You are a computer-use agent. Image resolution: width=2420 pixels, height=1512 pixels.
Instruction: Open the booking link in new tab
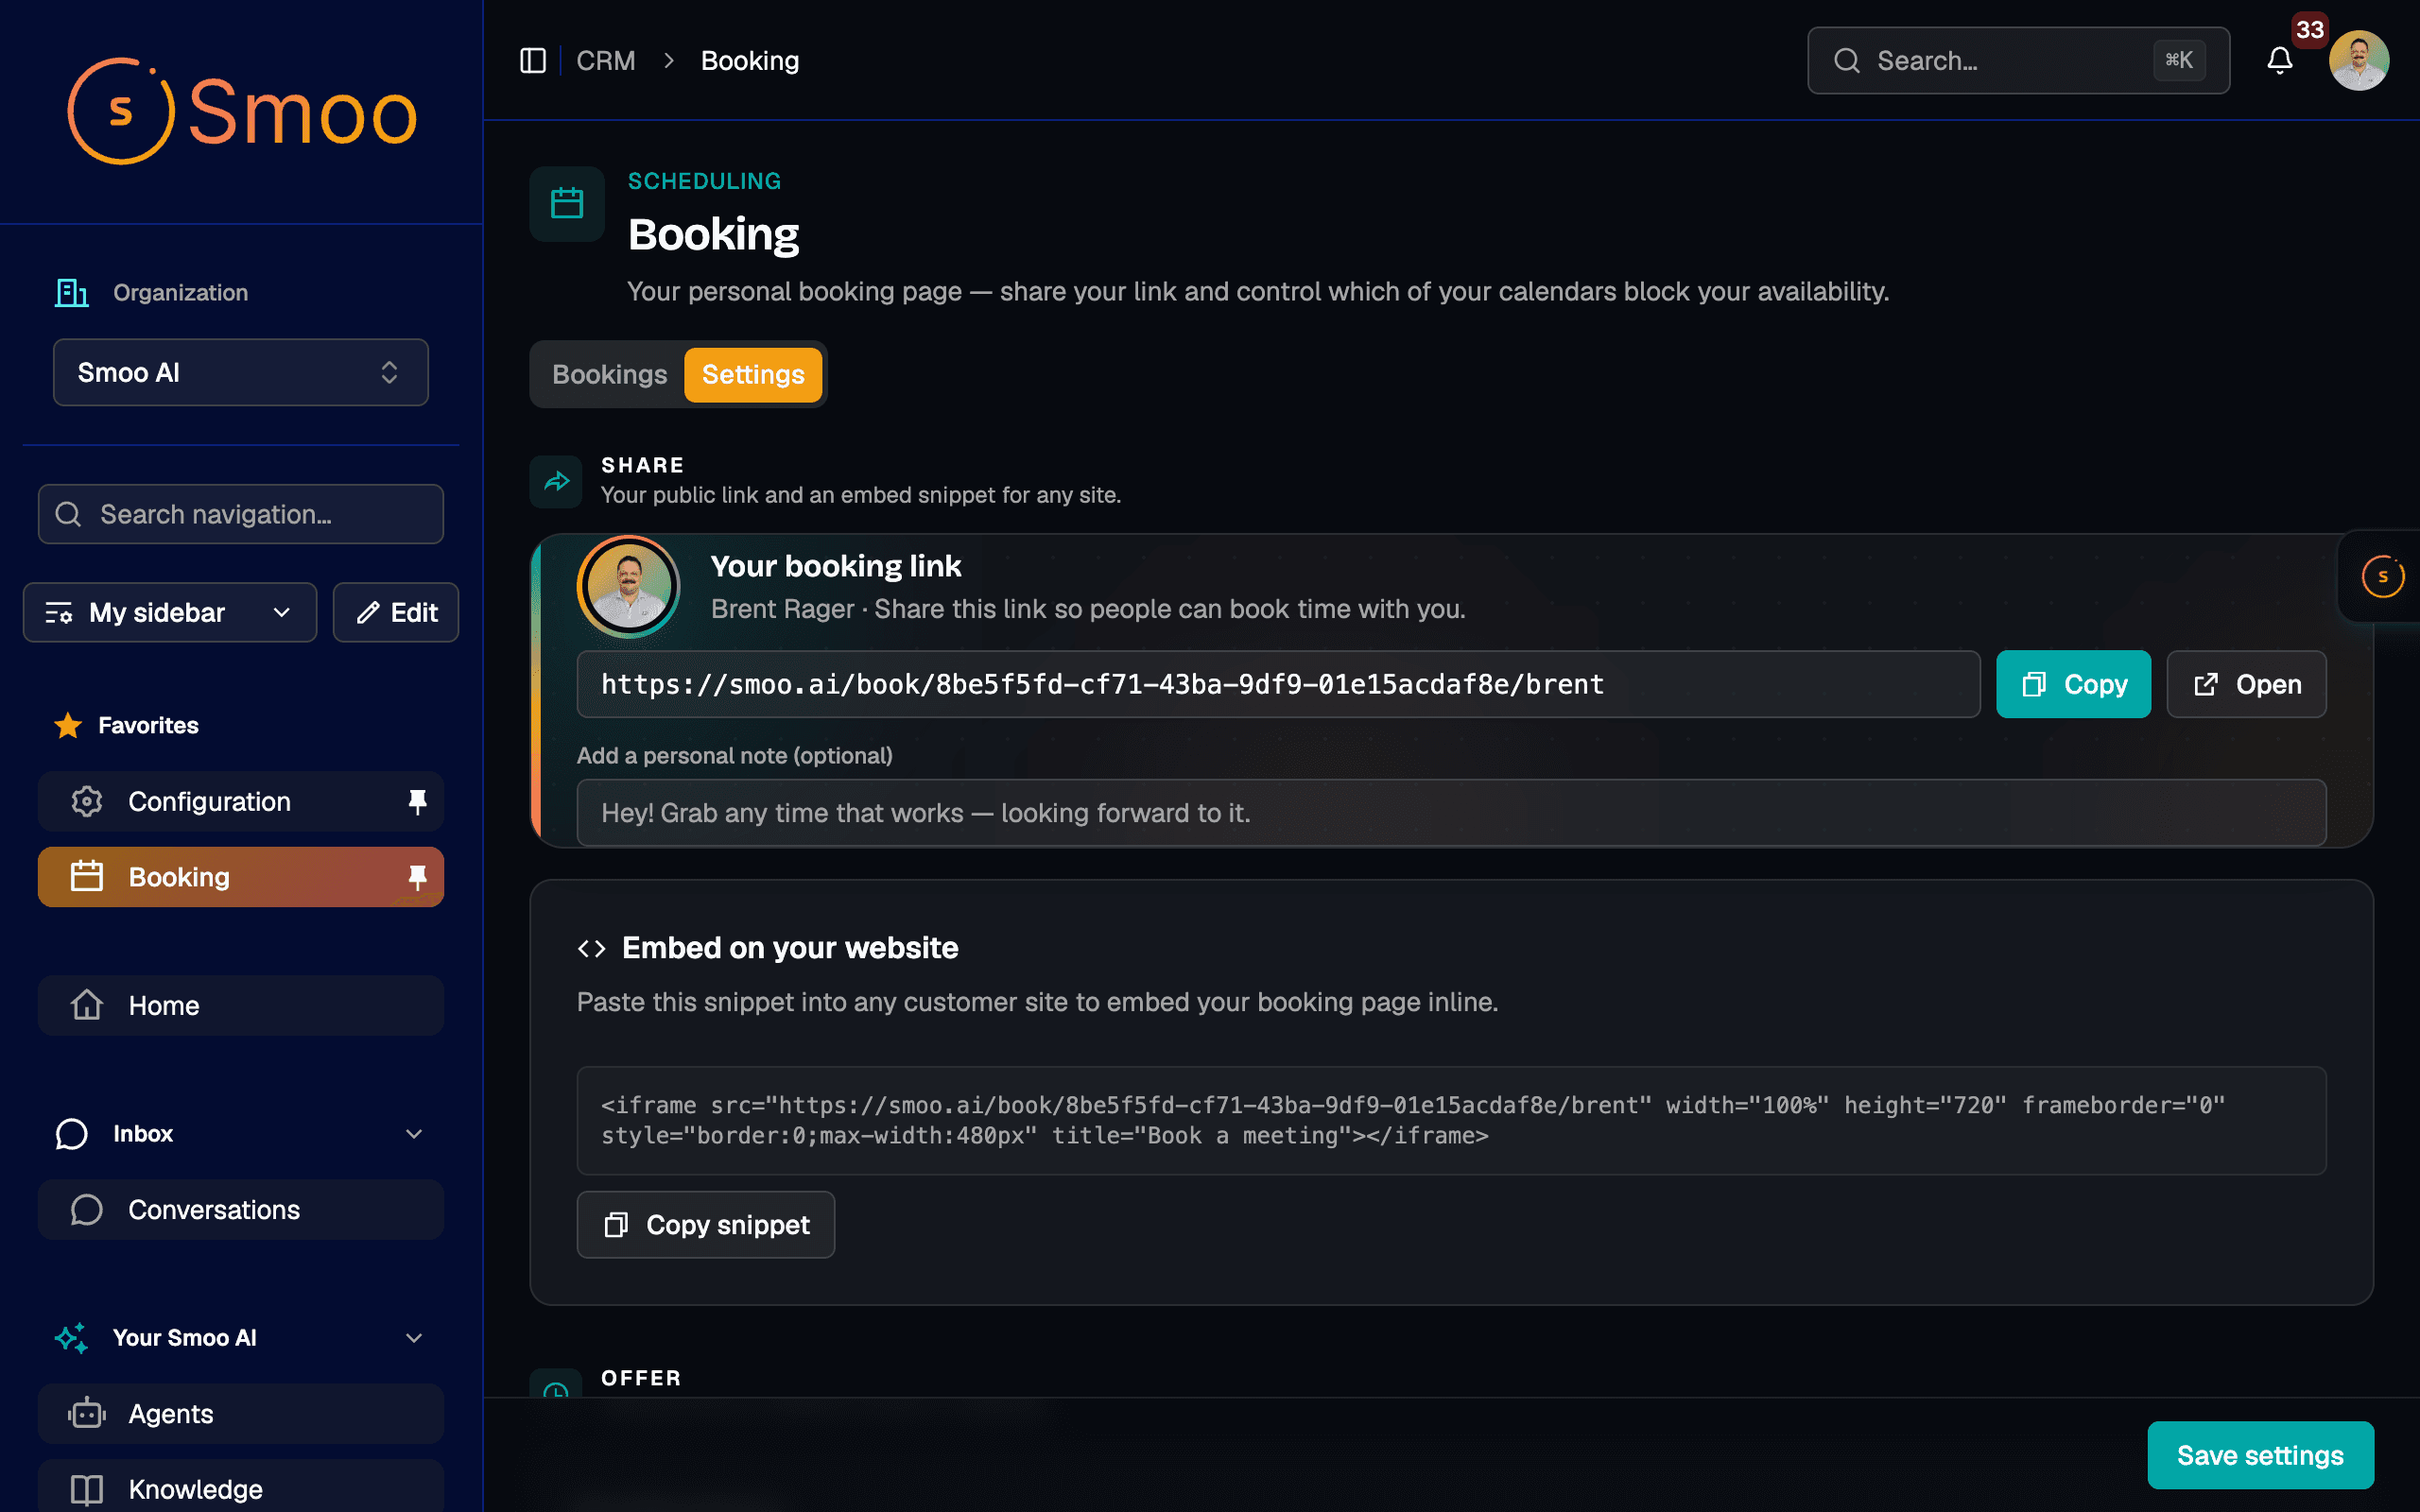click(2246, 684)
